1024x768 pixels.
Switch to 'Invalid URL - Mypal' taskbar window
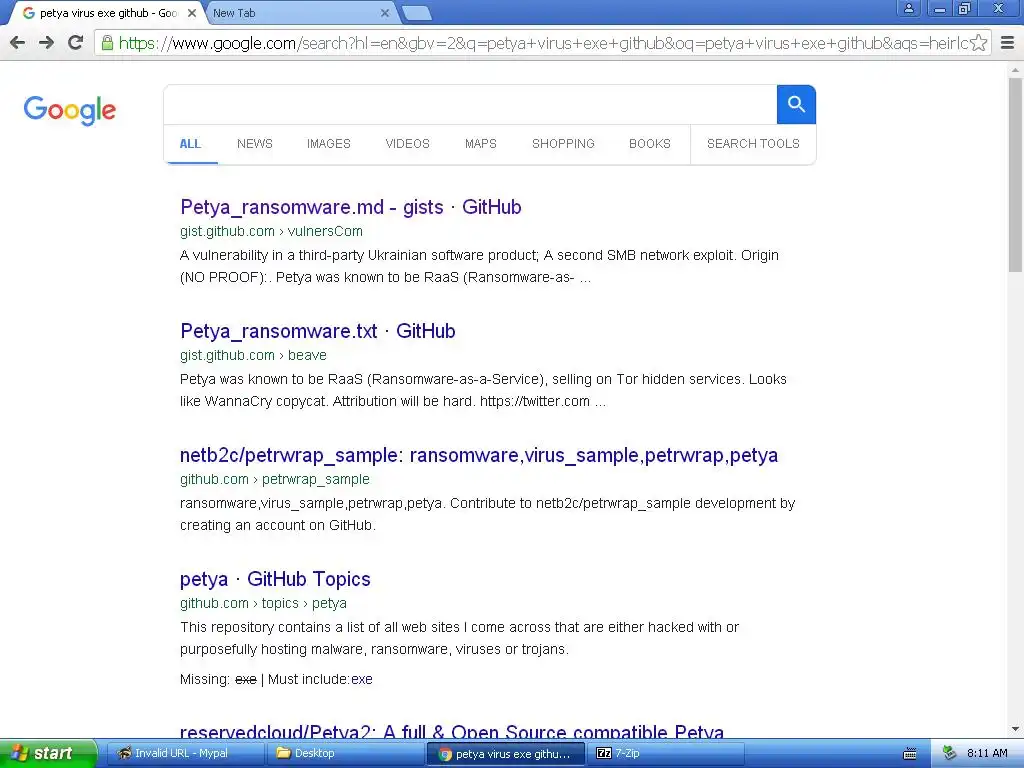tap(184, 754)
